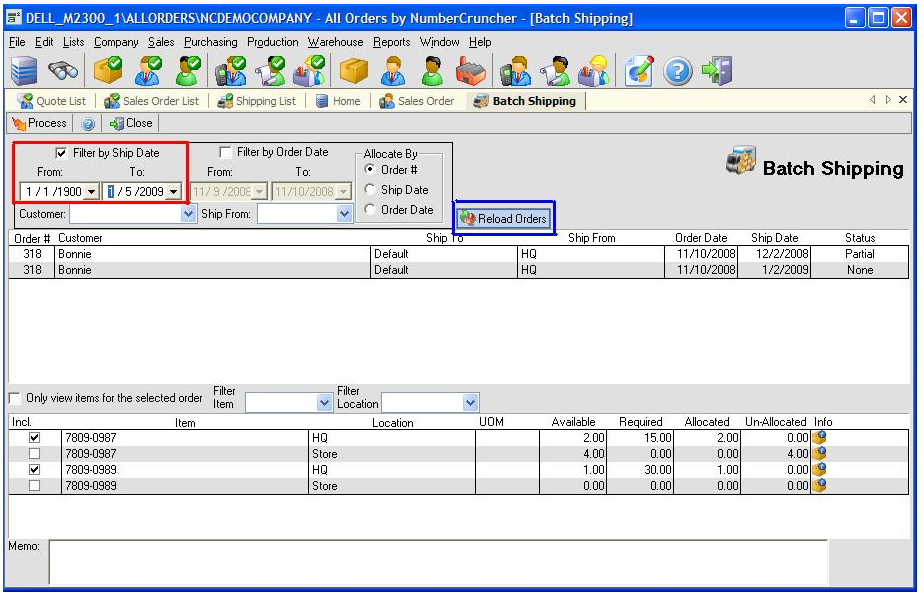
Task: Click the document with pencil icon
Action: tap(639, 71)
